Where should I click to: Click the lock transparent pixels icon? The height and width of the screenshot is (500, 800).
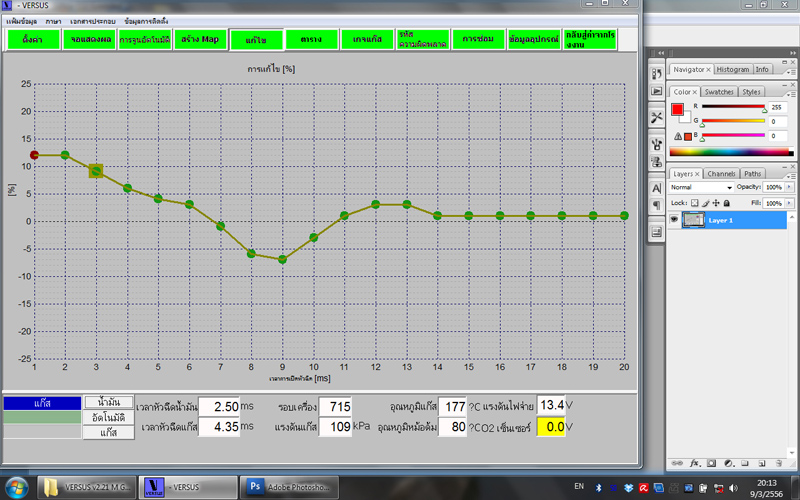click(x=694, y=203)
